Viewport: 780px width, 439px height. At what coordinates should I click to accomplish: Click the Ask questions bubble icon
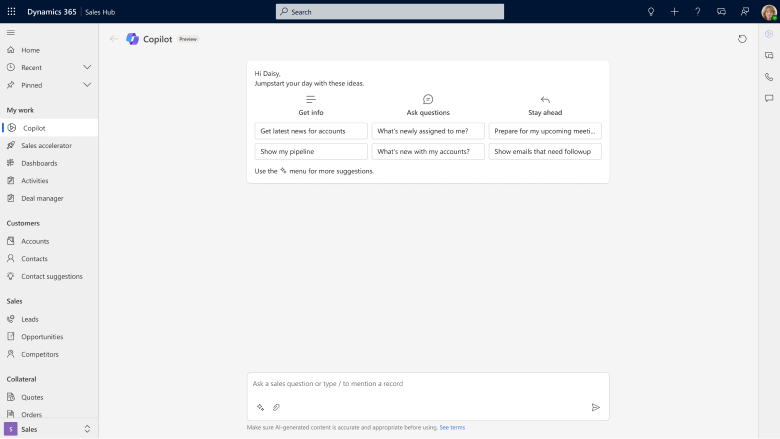[428, 99]
